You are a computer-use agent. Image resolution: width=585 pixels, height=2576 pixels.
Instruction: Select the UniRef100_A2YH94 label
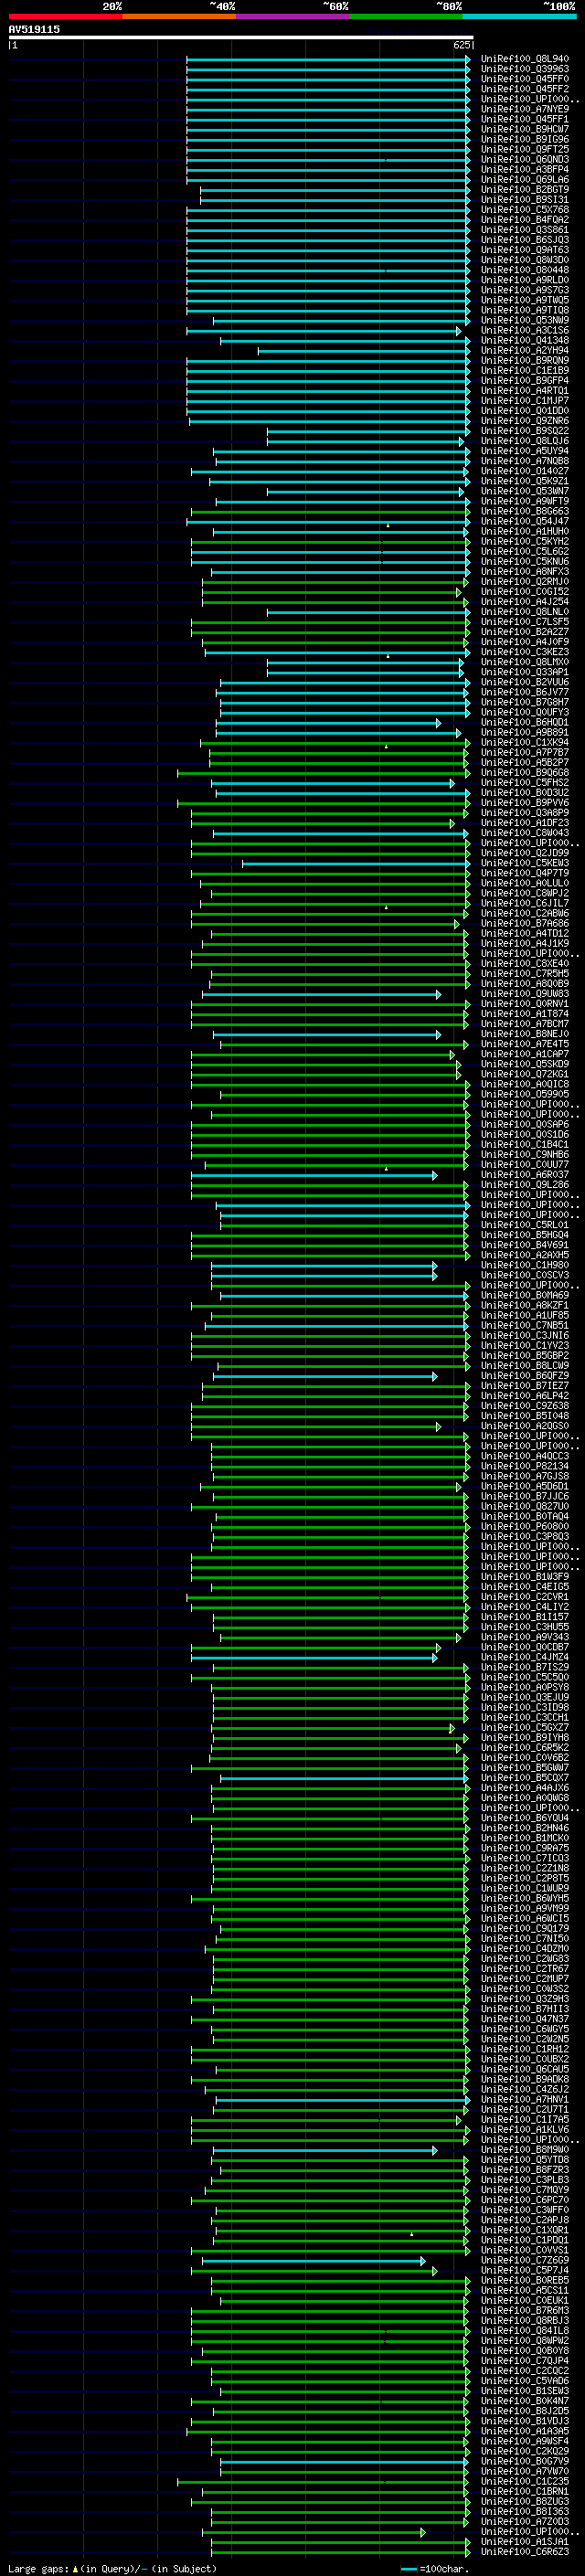click(x=525, y=351)
